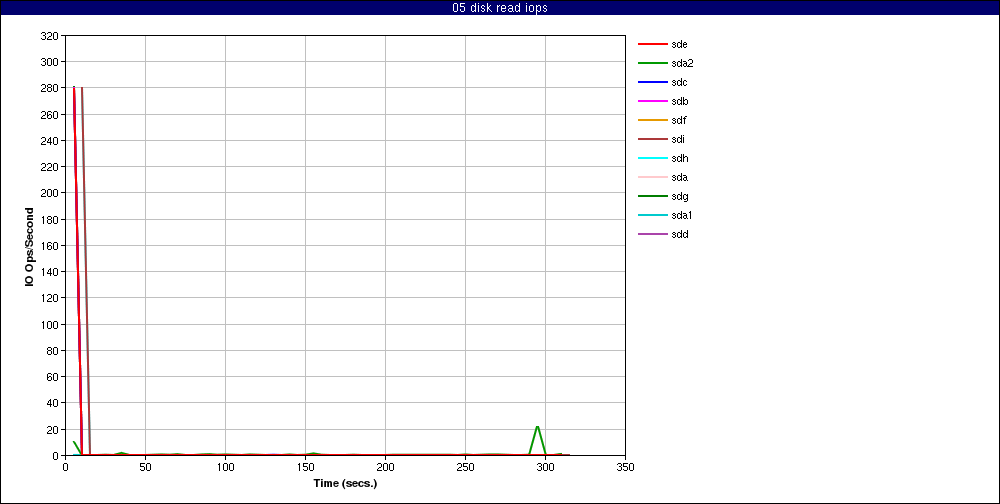Click the 'Time (secs.)' axis label

tap(345, 484)
